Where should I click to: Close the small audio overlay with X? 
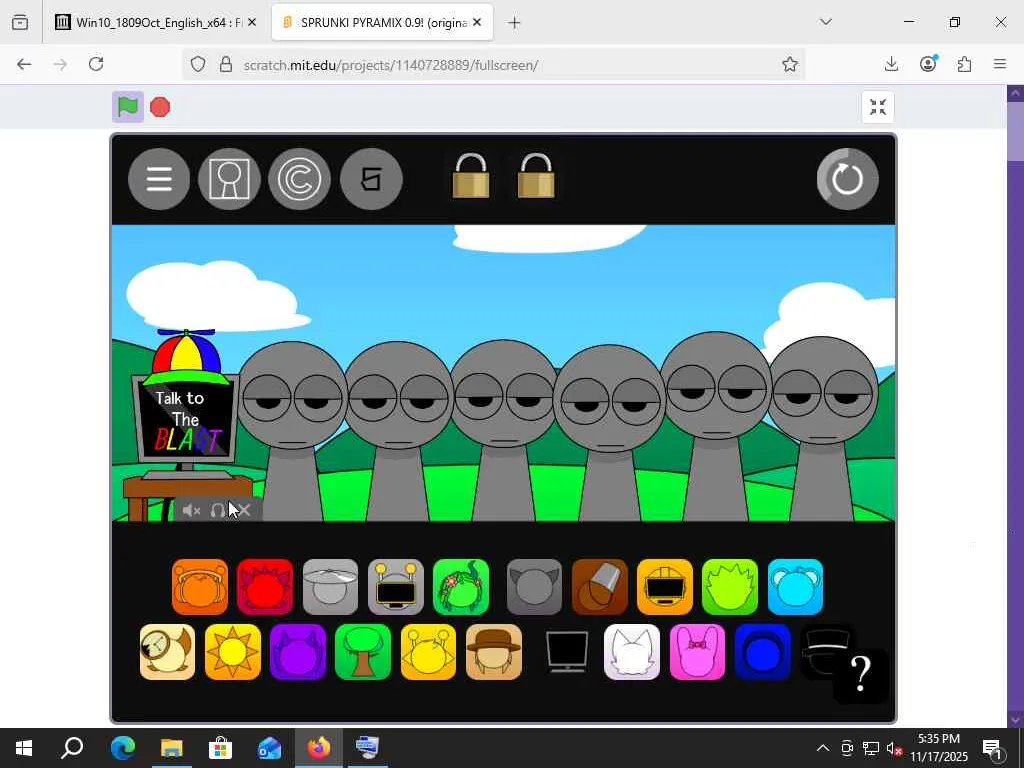click(244, 511)
